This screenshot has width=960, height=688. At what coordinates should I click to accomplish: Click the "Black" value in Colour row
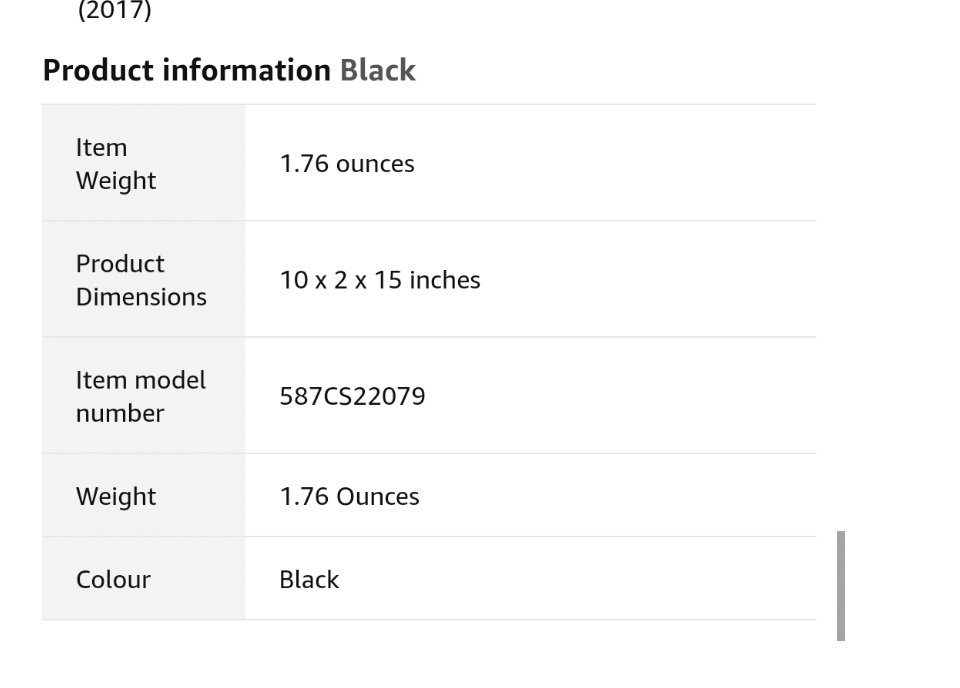point(309,579)
